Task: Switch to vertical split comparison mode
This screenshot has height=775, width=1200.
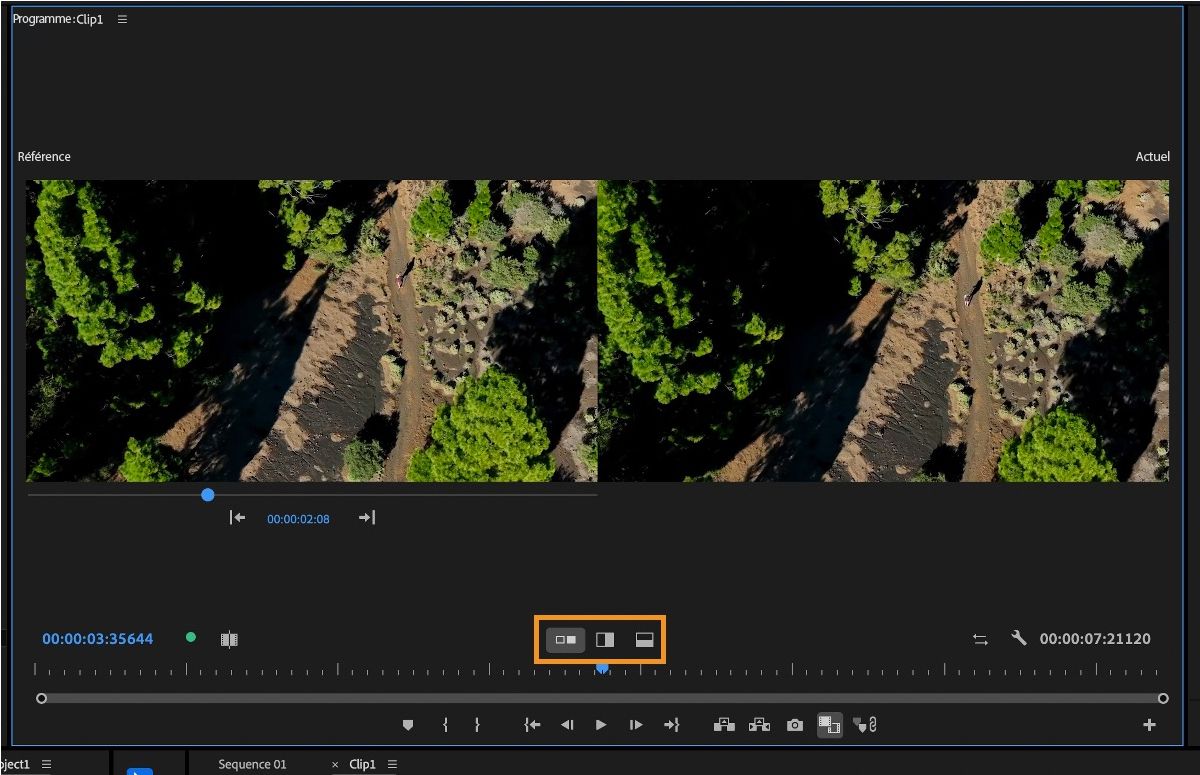Action: click(x=605, y=639)
